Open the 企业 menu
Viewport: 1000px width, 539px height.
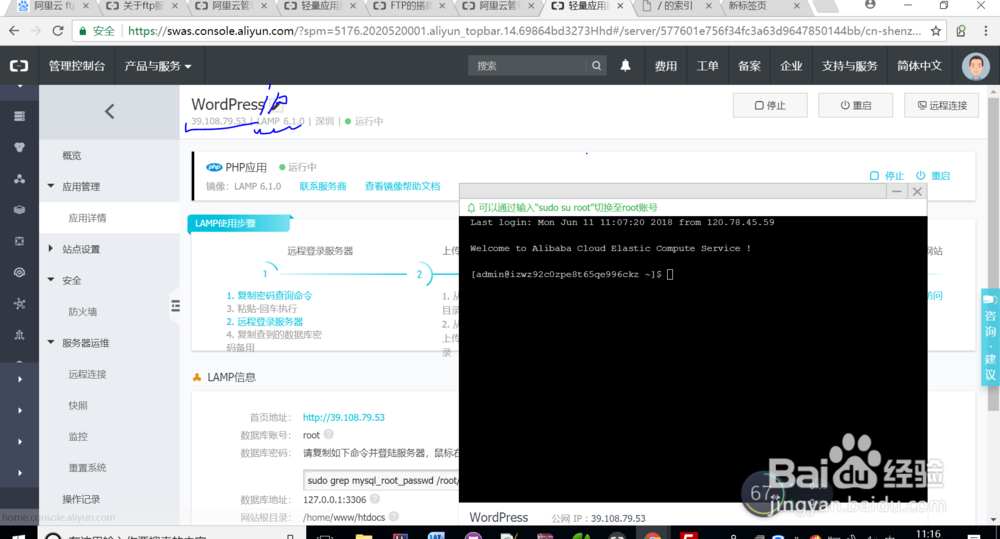coord(791,66)
